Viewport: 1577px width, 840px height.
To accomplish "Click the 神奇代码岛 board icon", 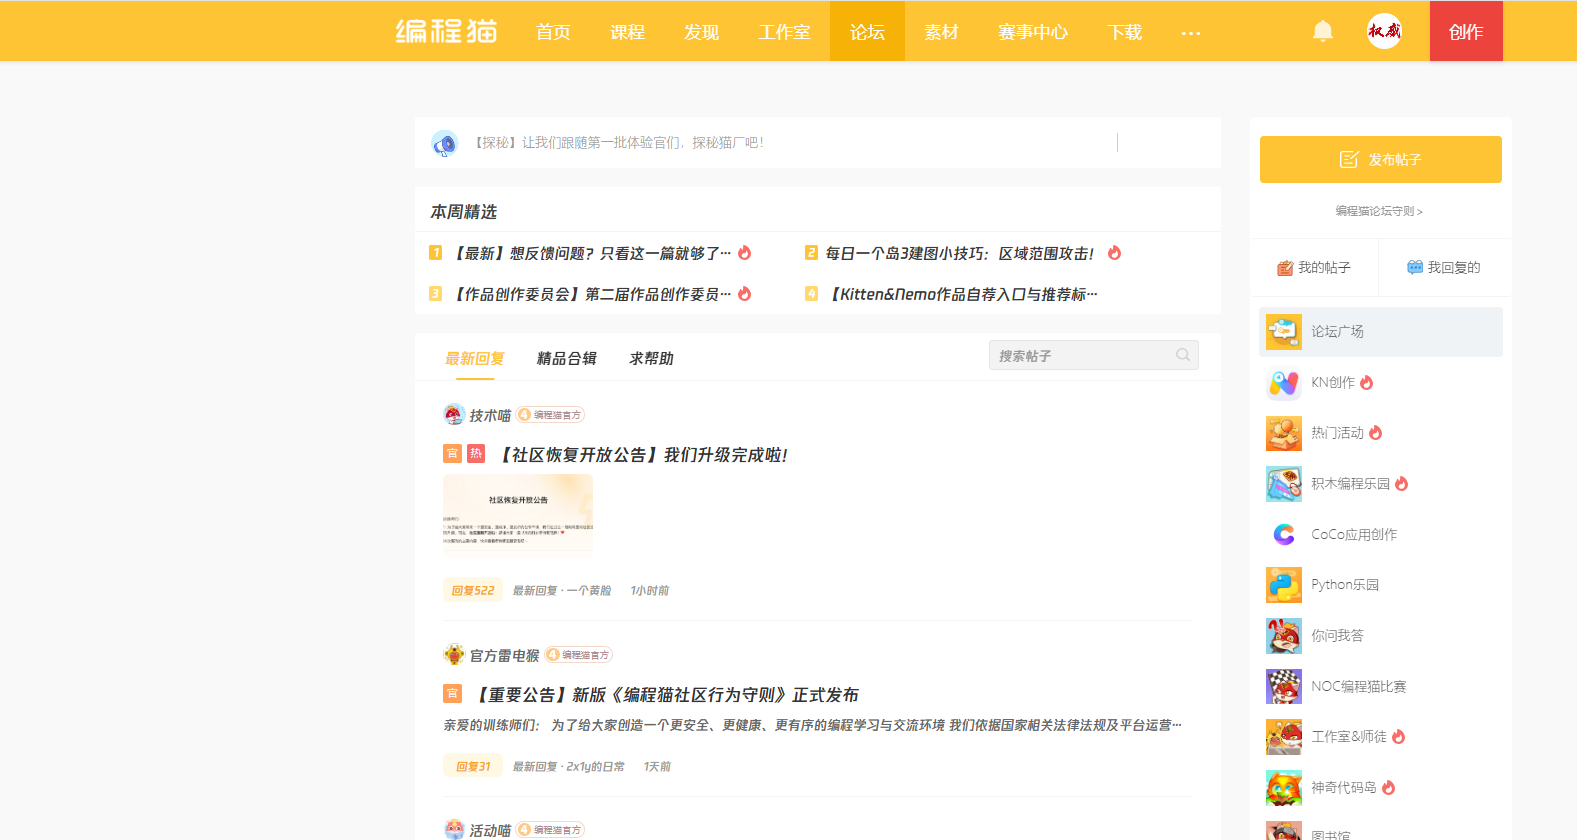I will pyautogui.click(x=1284, y=788).
